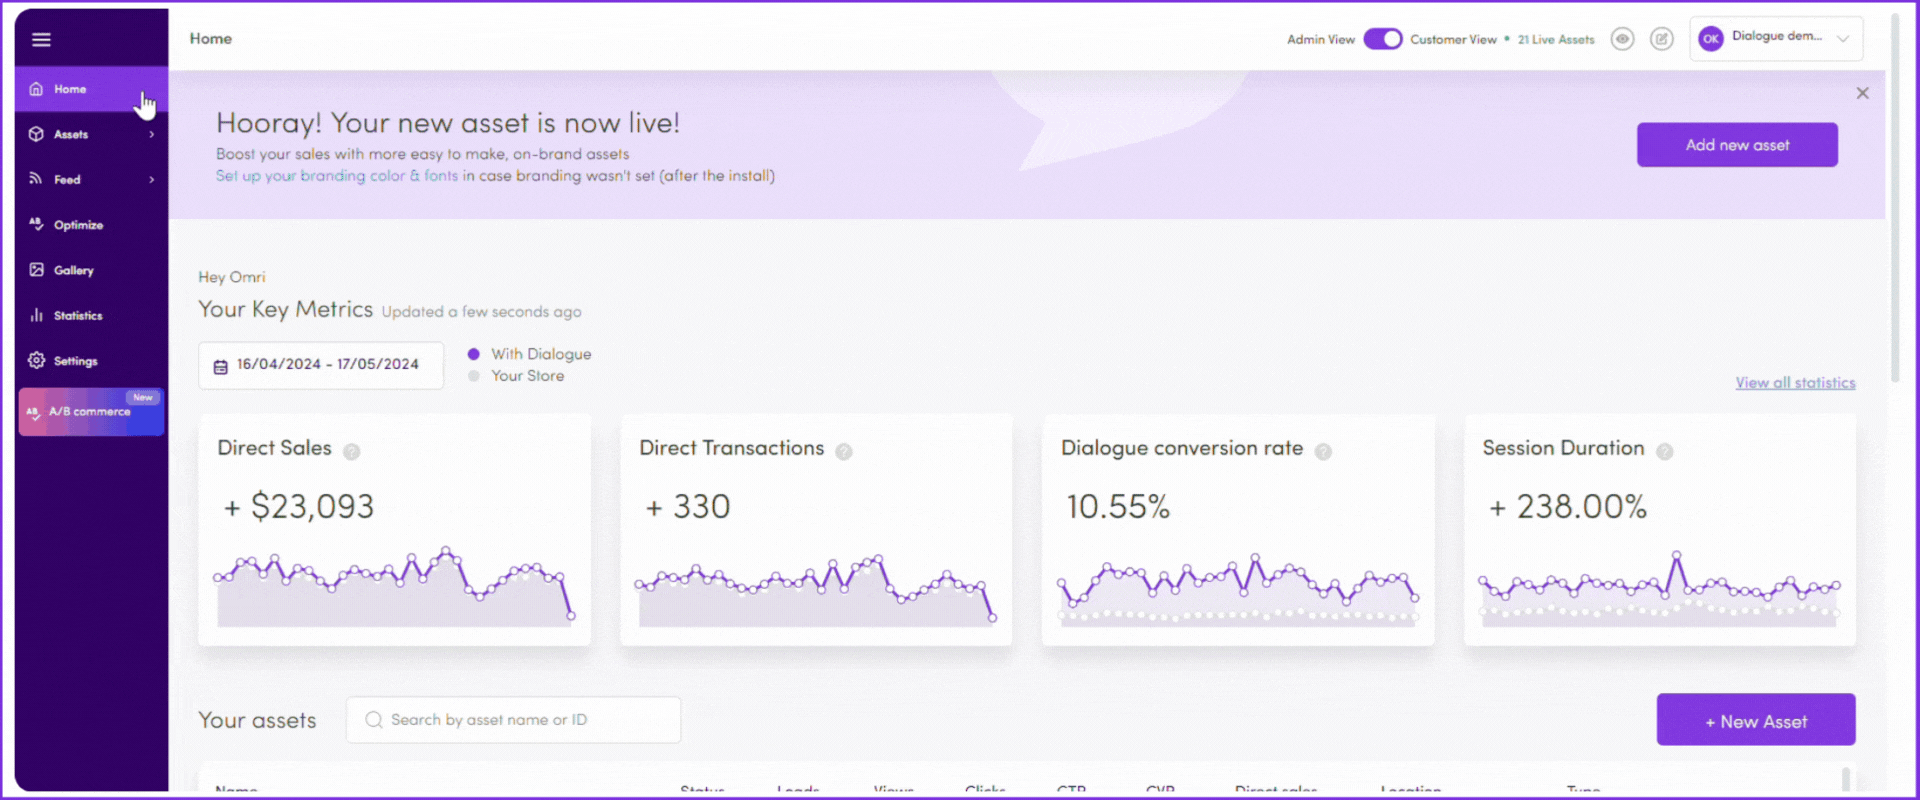This screenshot has width=1920, height=800.
Task: Expand the Feed sidebar submenu
Action: point(151,180)
